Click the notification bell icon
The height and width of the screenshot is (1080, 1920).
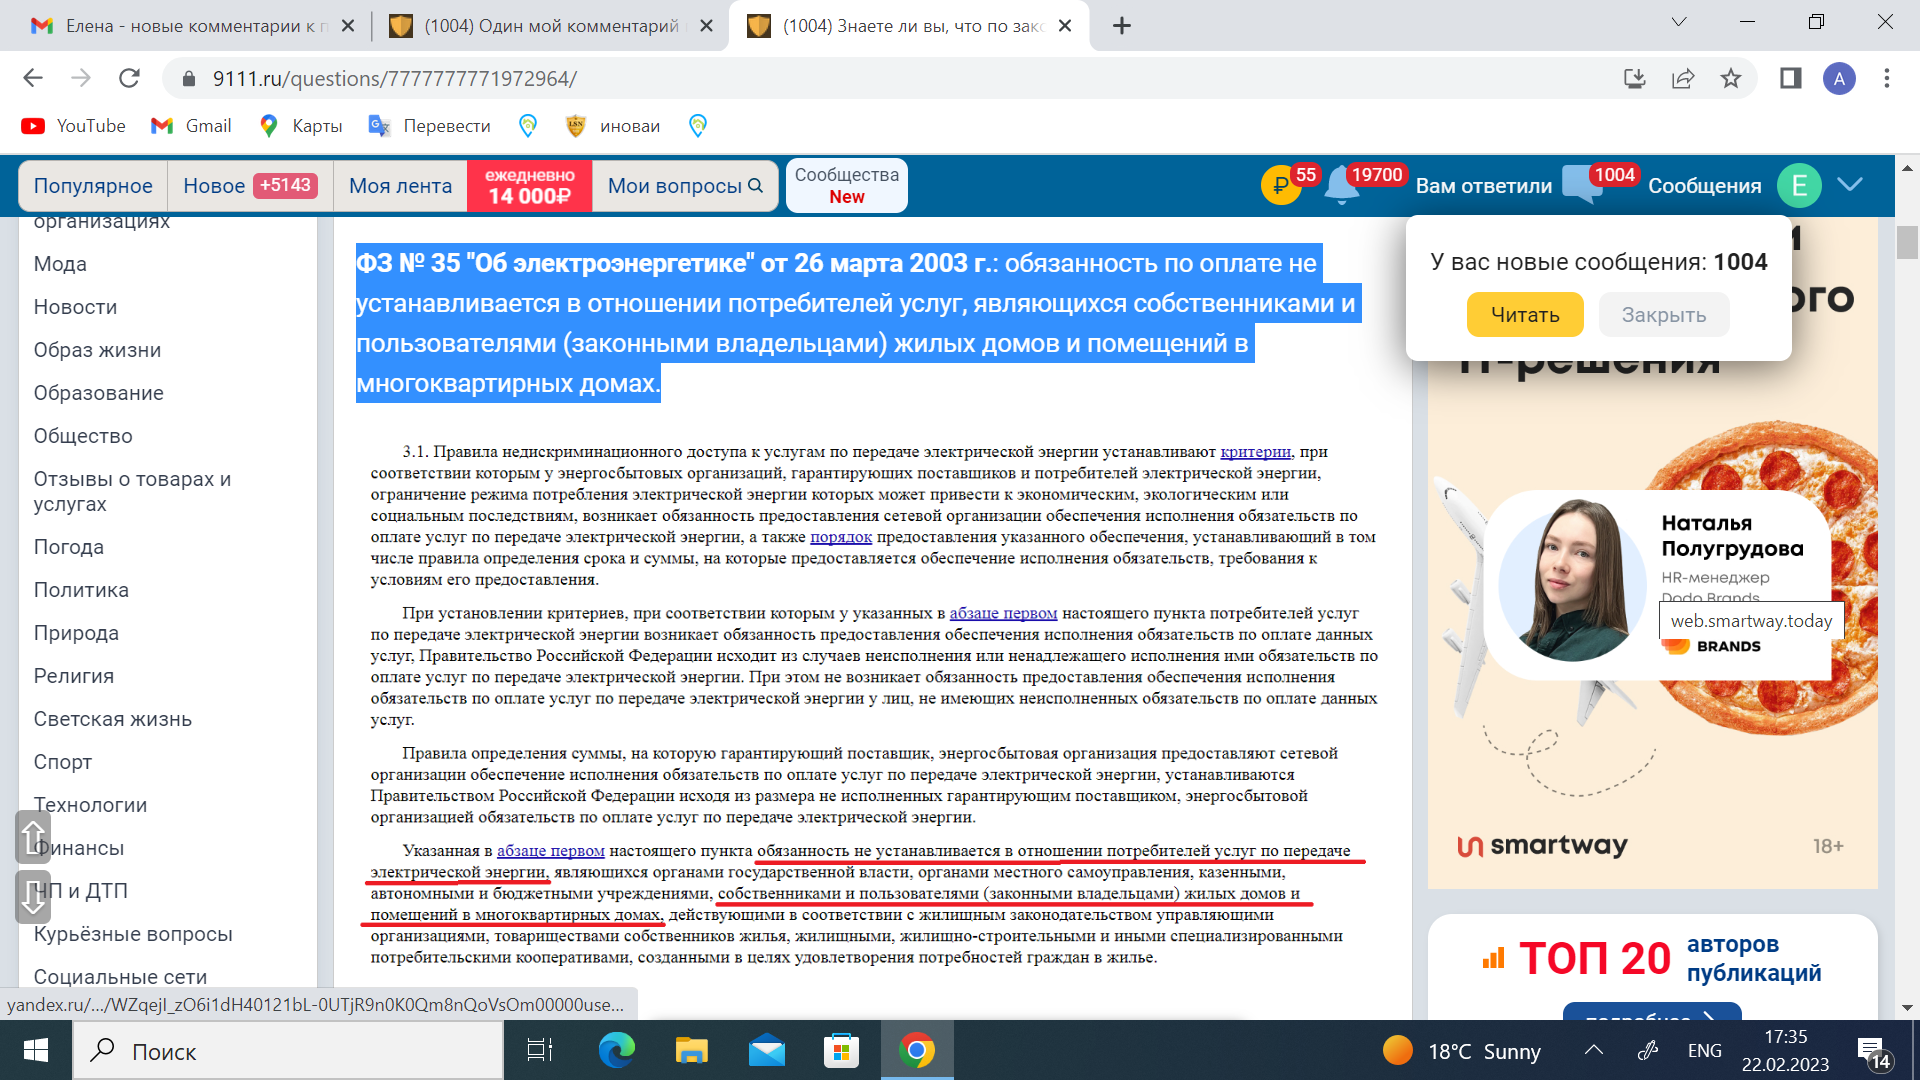click(x=1341, y=186)
